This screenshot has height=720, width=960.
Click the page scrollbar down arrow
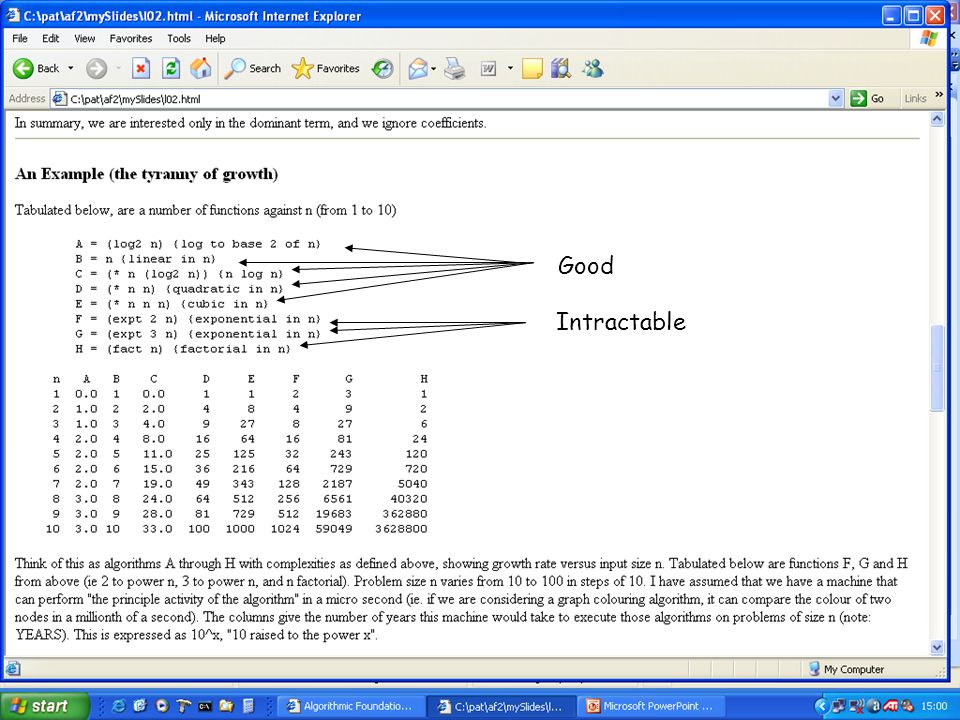937,647
